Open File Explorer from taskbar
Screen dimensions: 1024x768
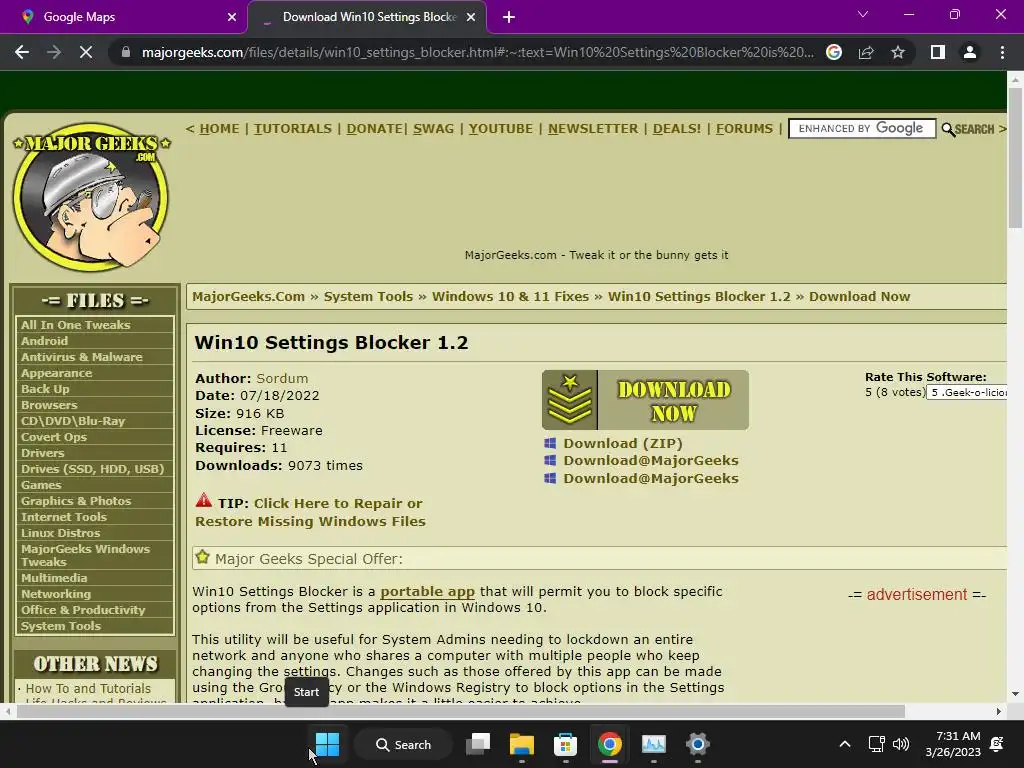point(522,744)
